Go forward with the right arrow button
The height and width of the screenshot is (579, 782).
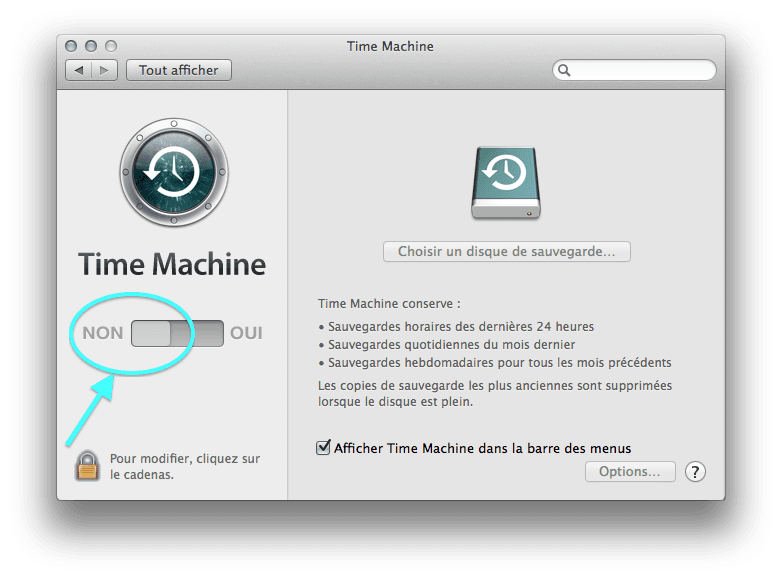pos(104,70)
